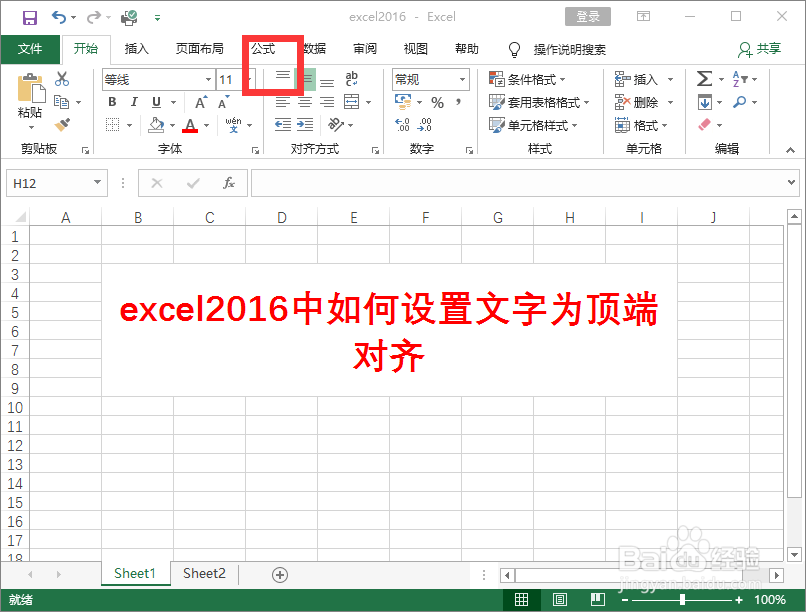The height and width of the screenshot is (612, 806).
Task: Click the zoom in plus button
Action: point(739,600)
